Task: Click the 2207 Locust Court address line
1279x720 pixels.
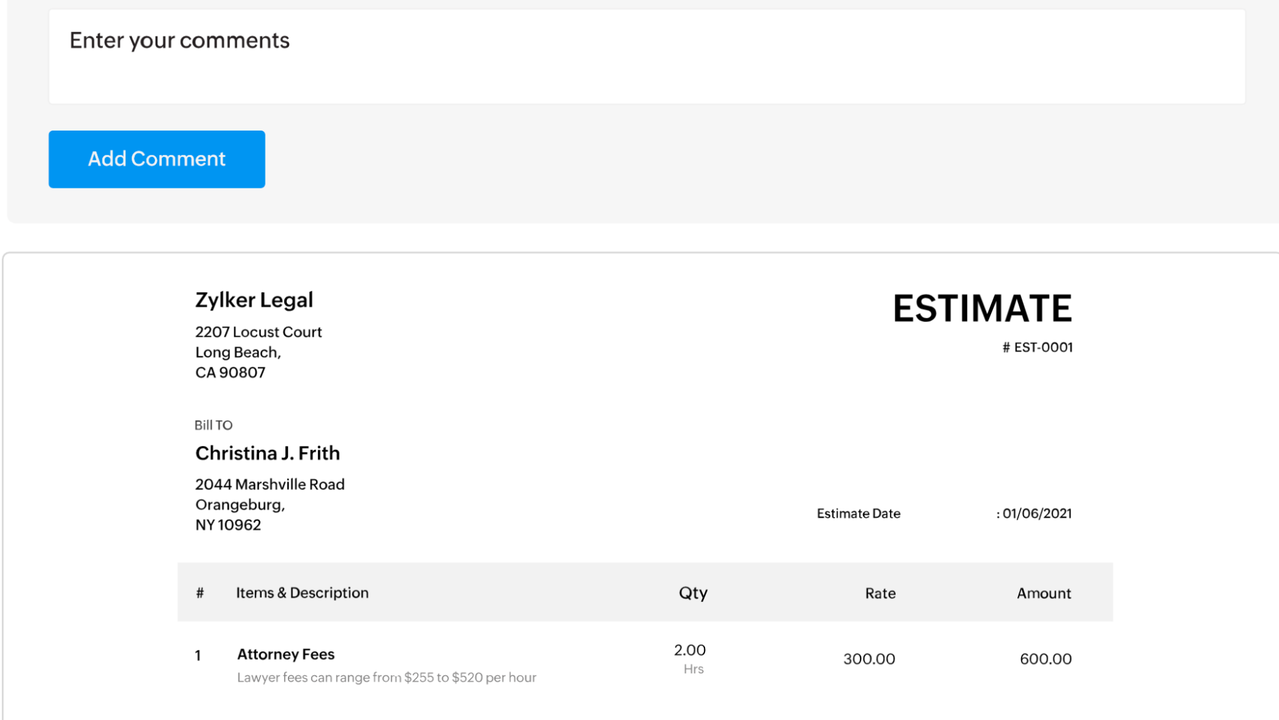Action: point(258,332)
